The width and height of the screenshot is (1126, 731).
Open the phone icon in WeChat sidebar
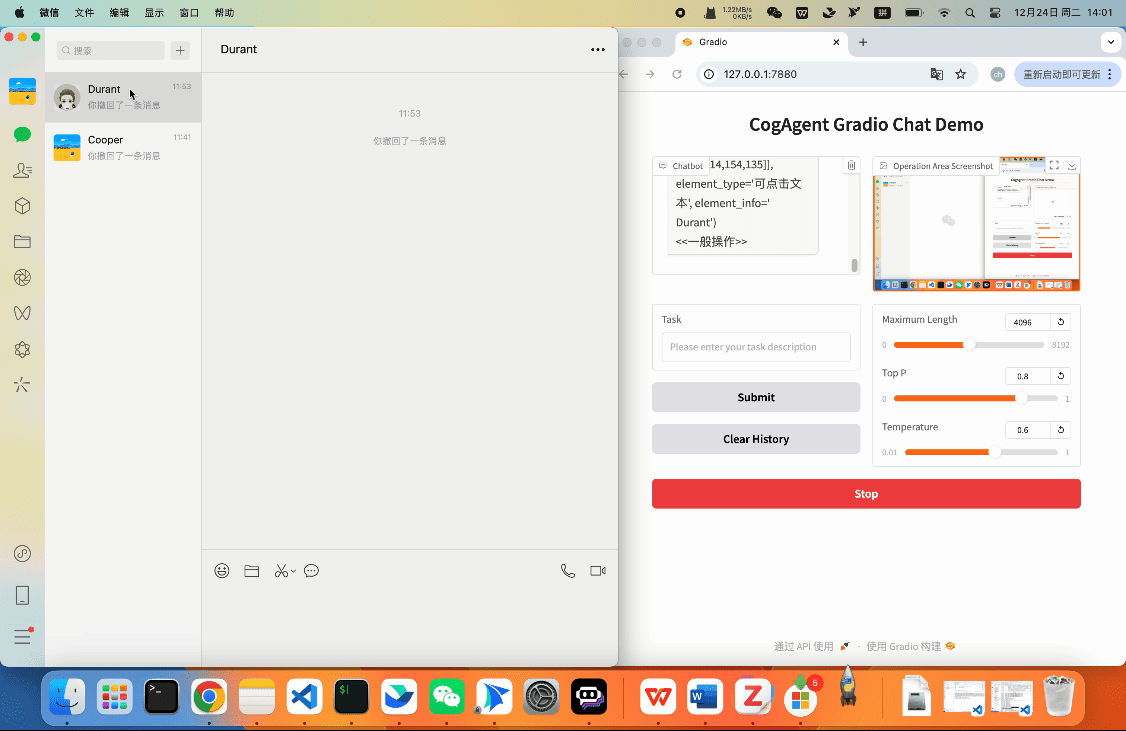point(22,595)
